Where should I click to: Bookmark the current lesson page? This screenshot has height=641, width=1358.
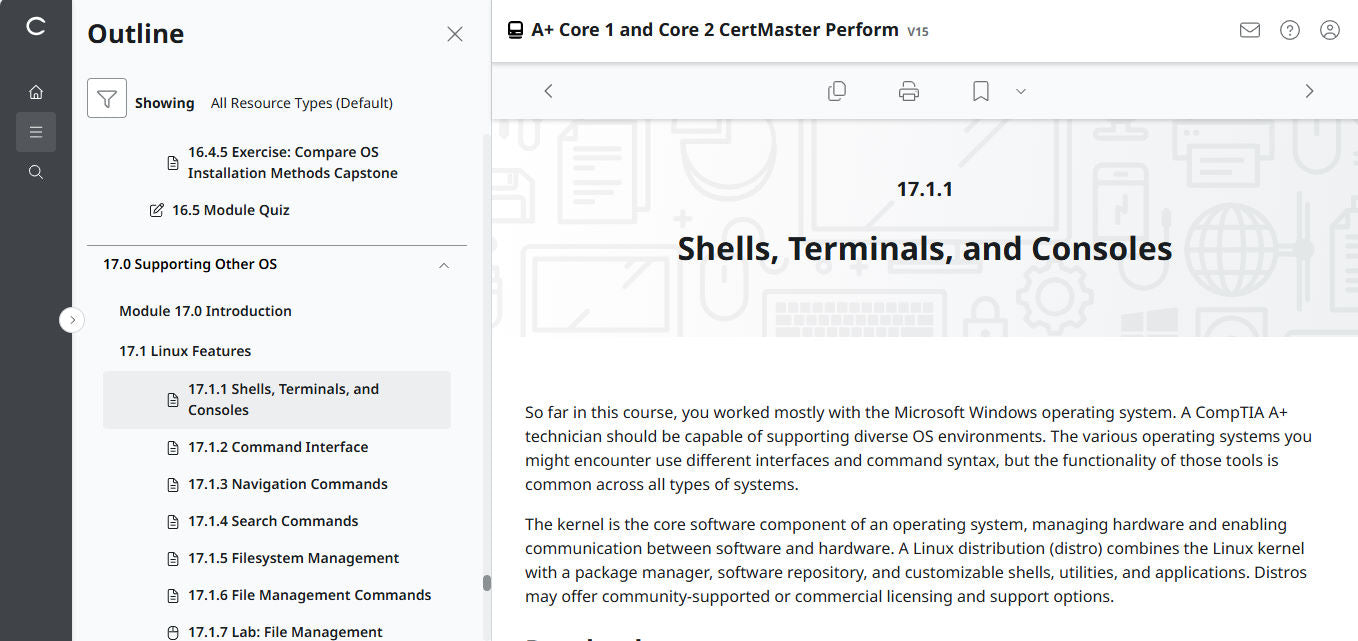click(979, 90)
